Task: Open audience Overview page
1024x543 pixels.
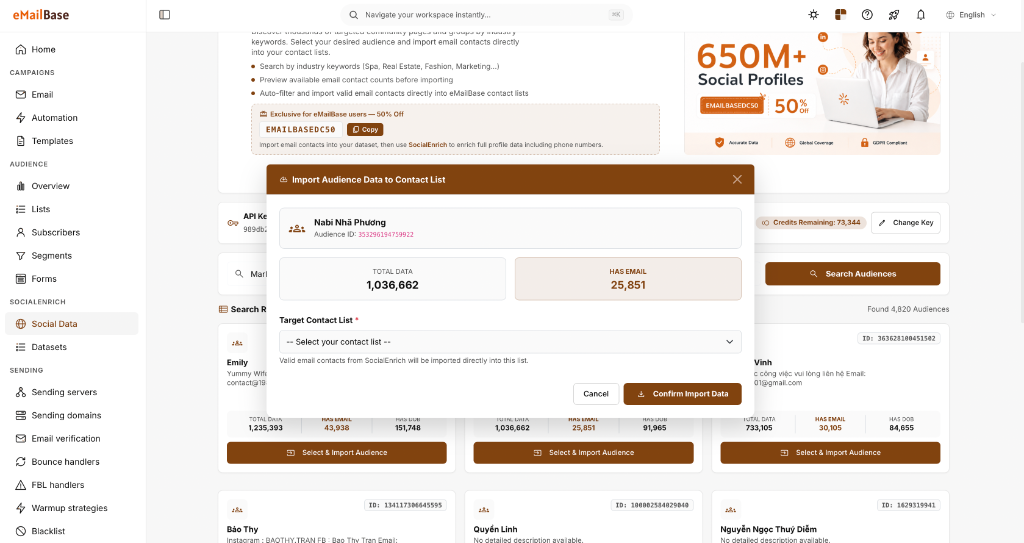Action: [x=72, y=186]
